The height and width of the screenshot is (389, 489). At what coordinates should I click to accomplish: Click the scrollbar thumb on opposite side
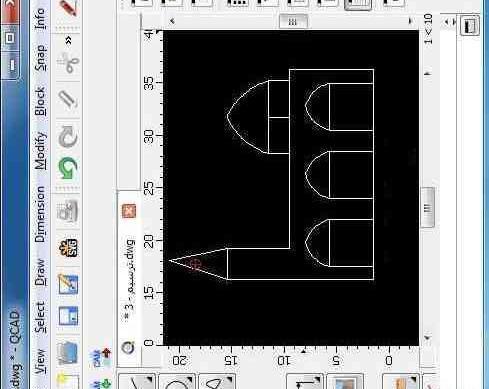(428, 208)
